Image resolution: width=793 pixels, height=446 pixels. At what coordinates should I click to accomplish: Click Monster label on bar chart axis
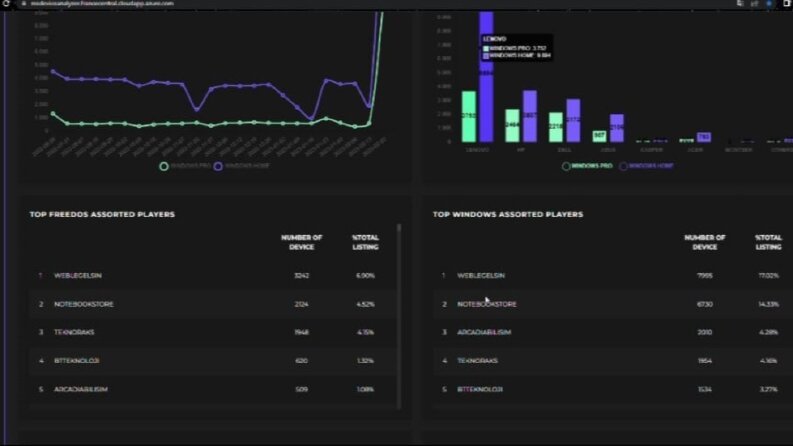click(x=738, y=150)
